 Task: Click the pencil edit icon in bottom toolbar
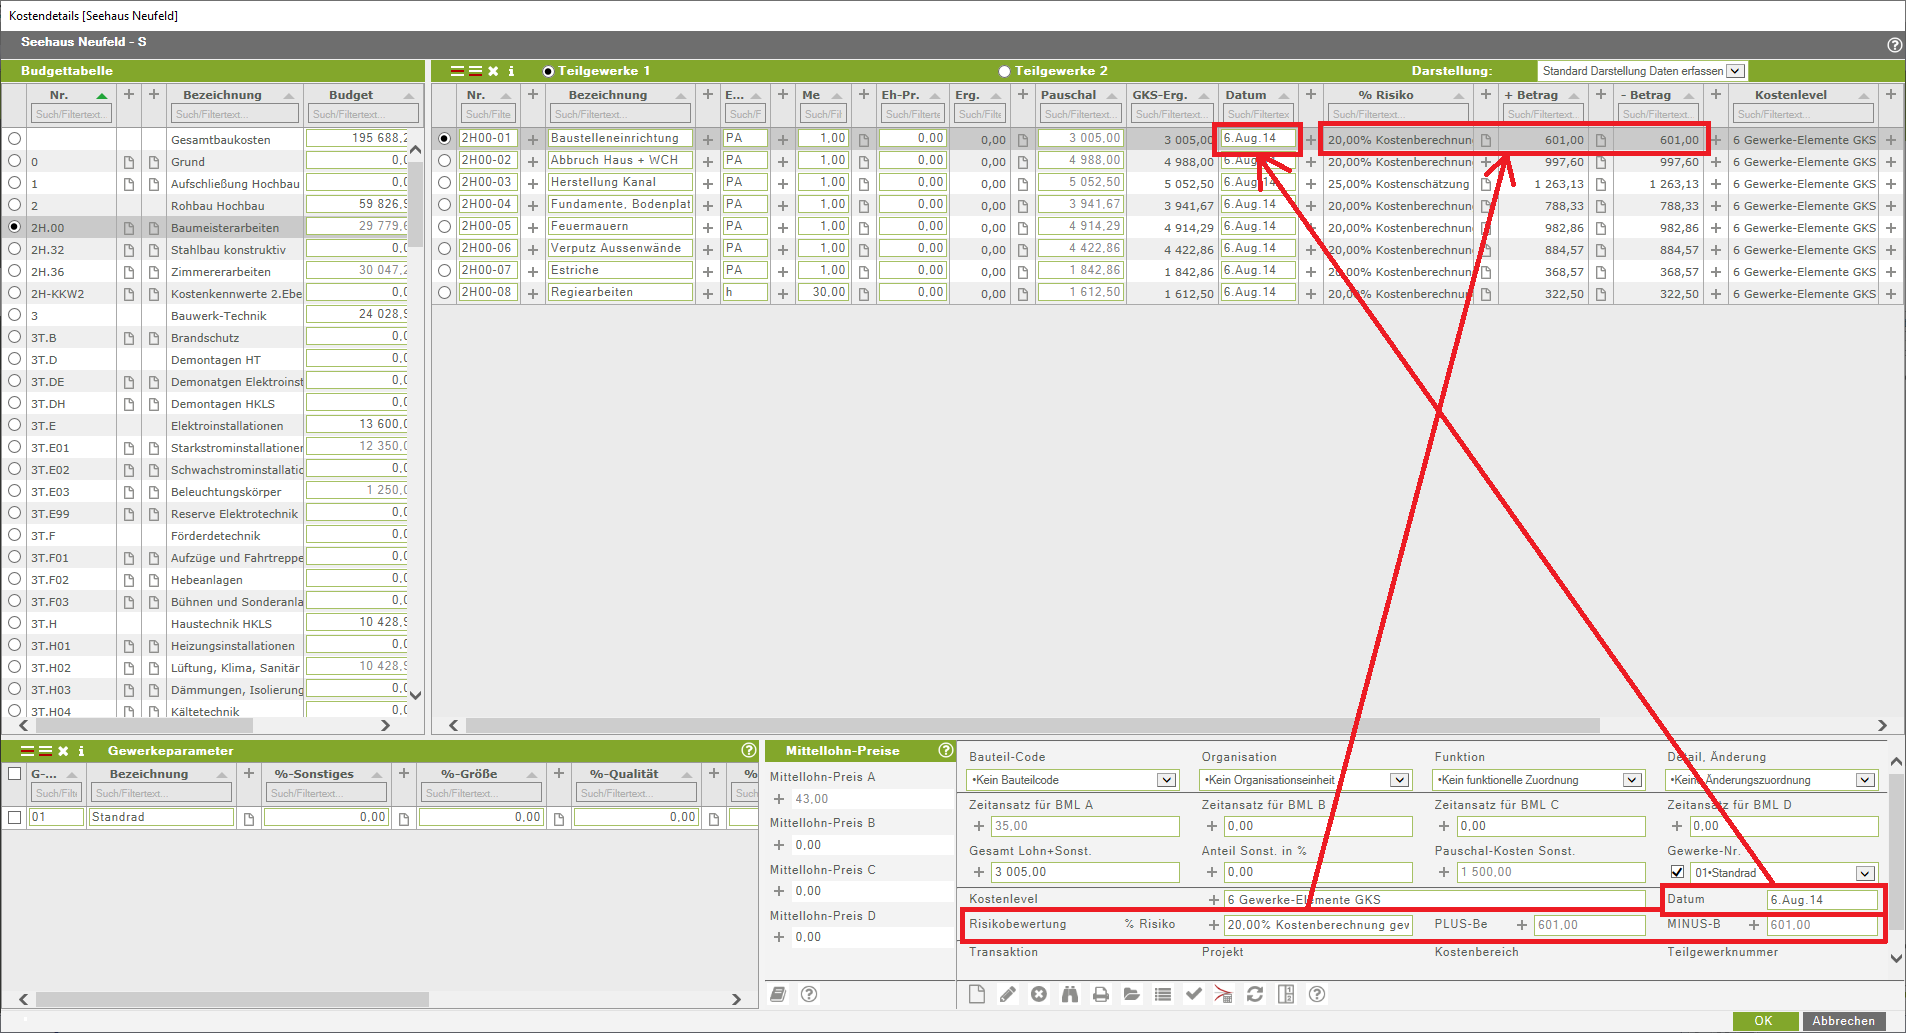coord(1008,994)
